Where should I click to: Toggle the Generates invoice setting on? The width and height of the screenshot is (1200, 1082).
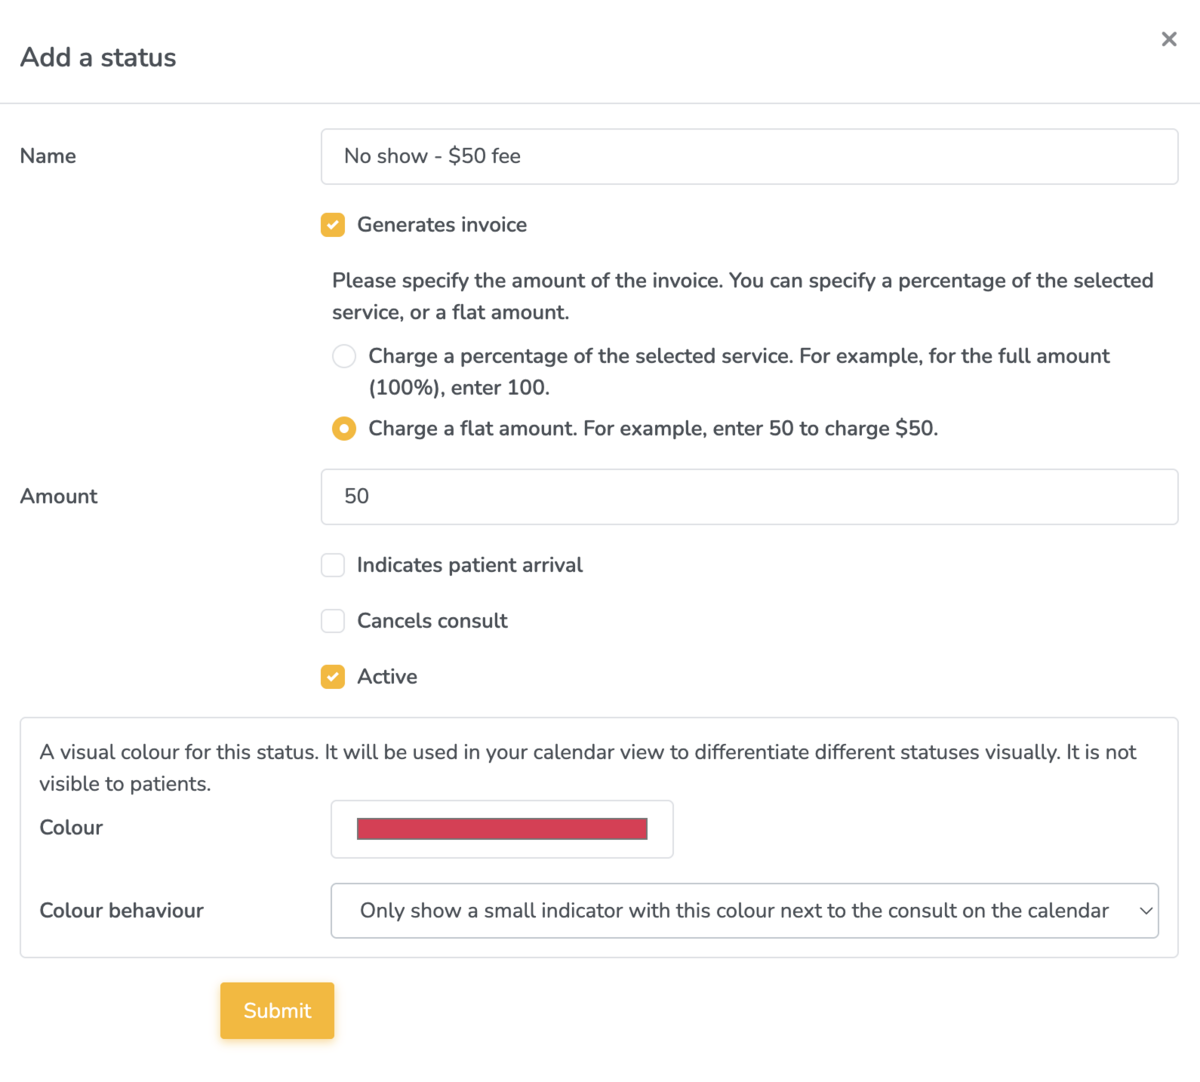pyautogui.click(x=332, y=225)
